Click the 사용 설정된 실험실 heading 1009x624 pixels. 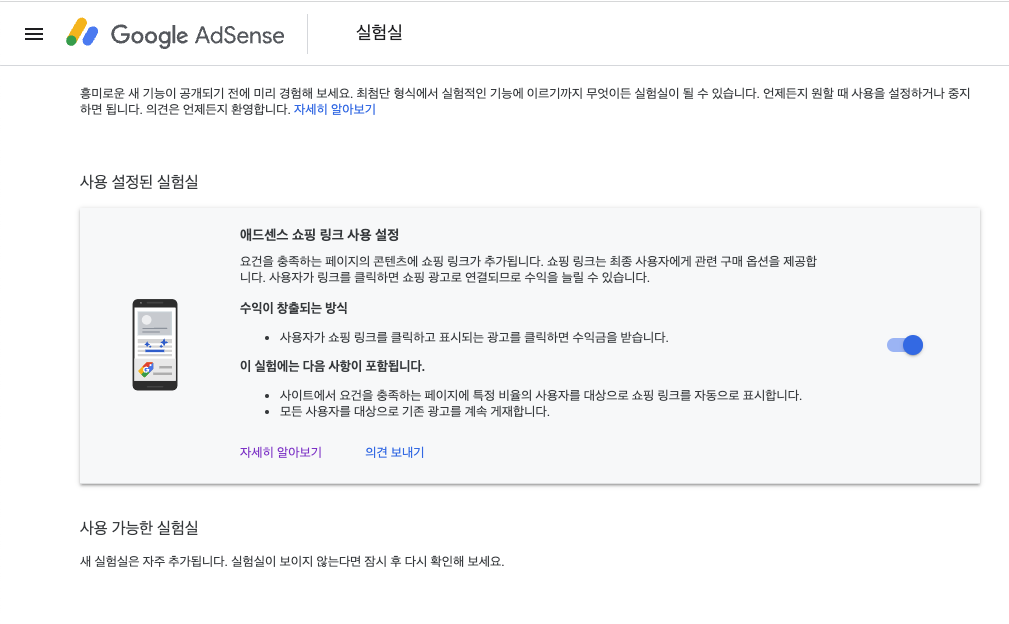click(139, 182)
